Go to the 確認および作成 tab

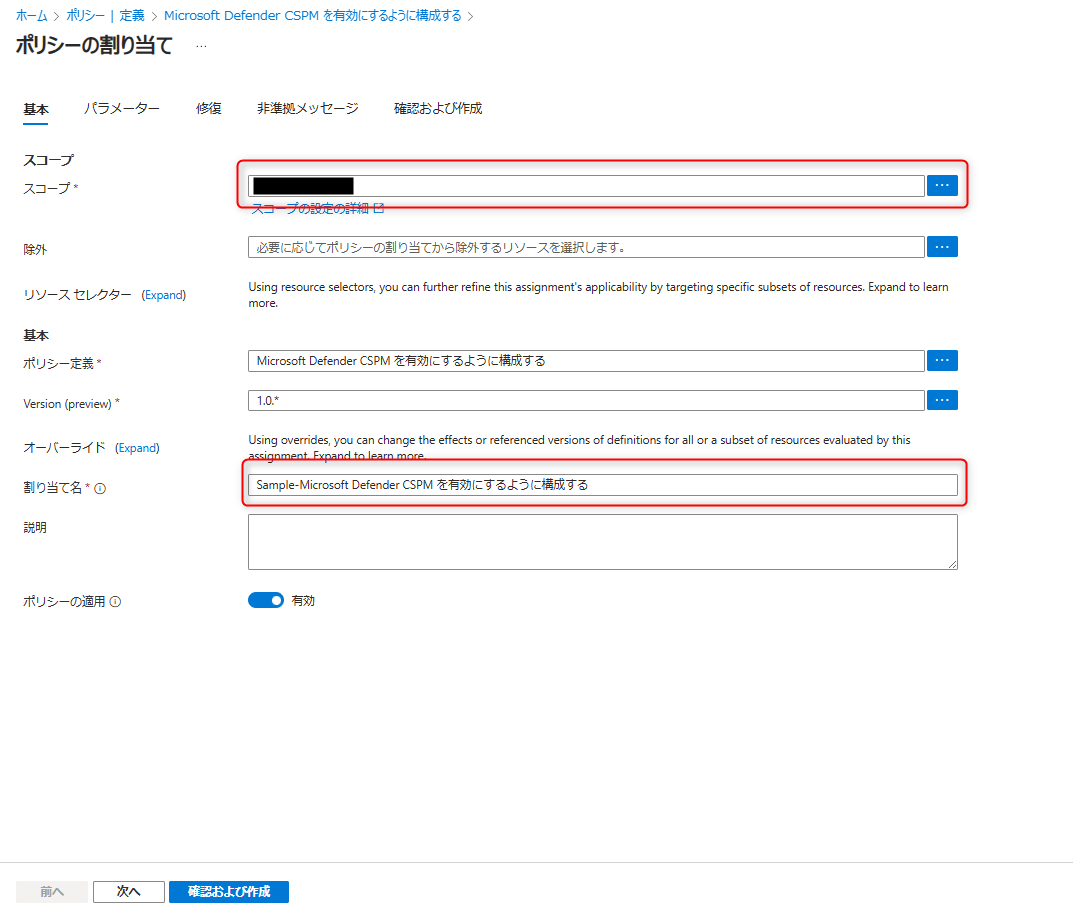438,108
